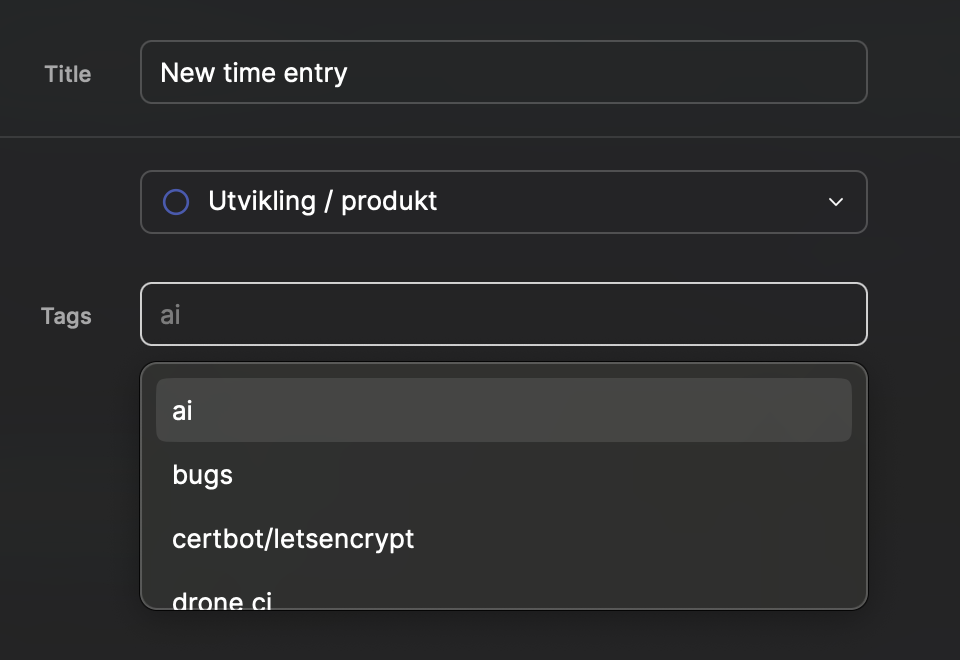960x660 pixels.
Task: Click the blue circle project icon
Action: [x=176, y=202]
